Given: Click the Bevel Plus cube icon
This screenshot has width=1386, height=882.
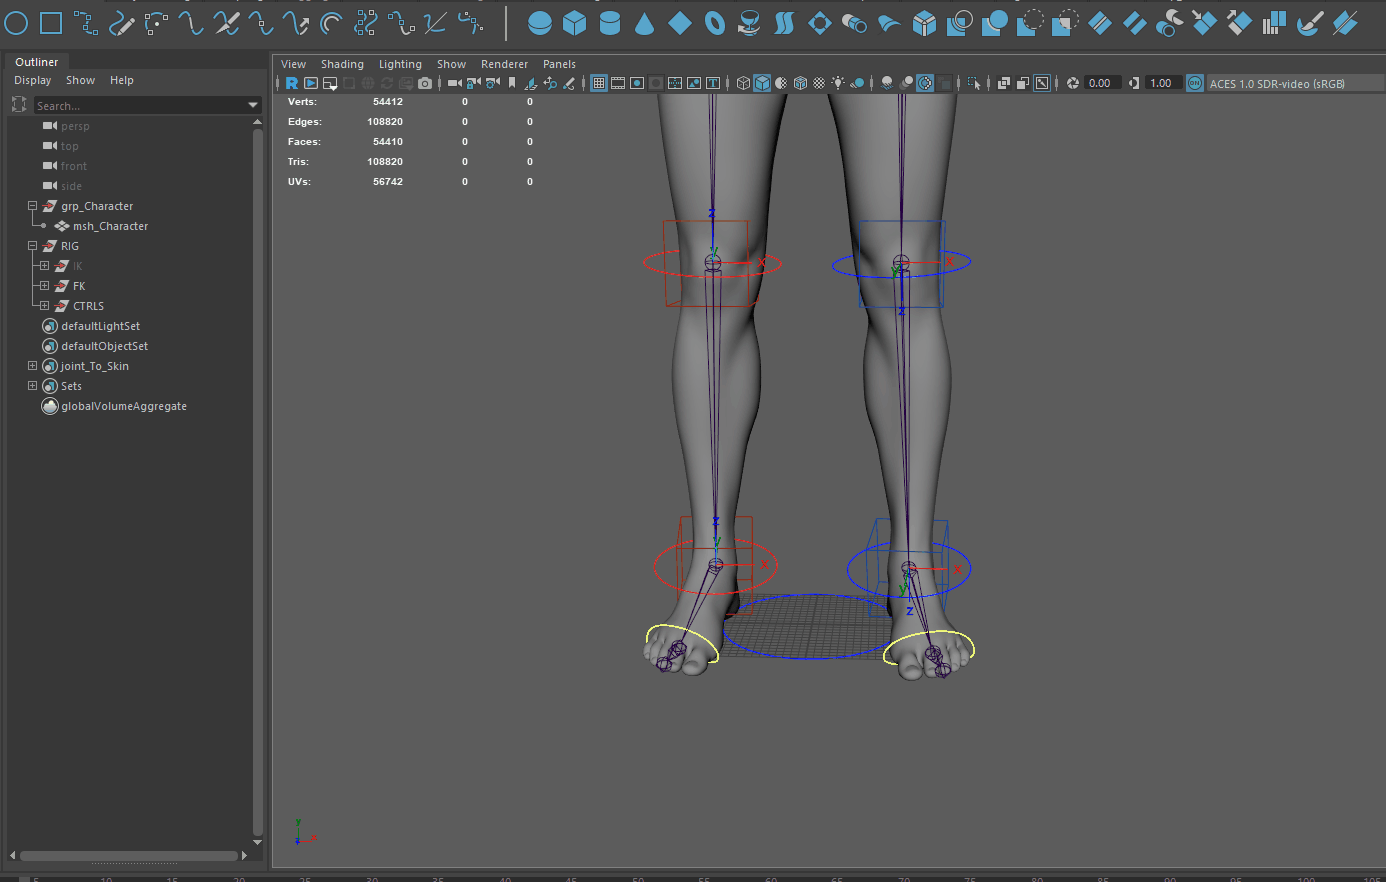Looking at the screenshot, I should [x=924, y=22].
